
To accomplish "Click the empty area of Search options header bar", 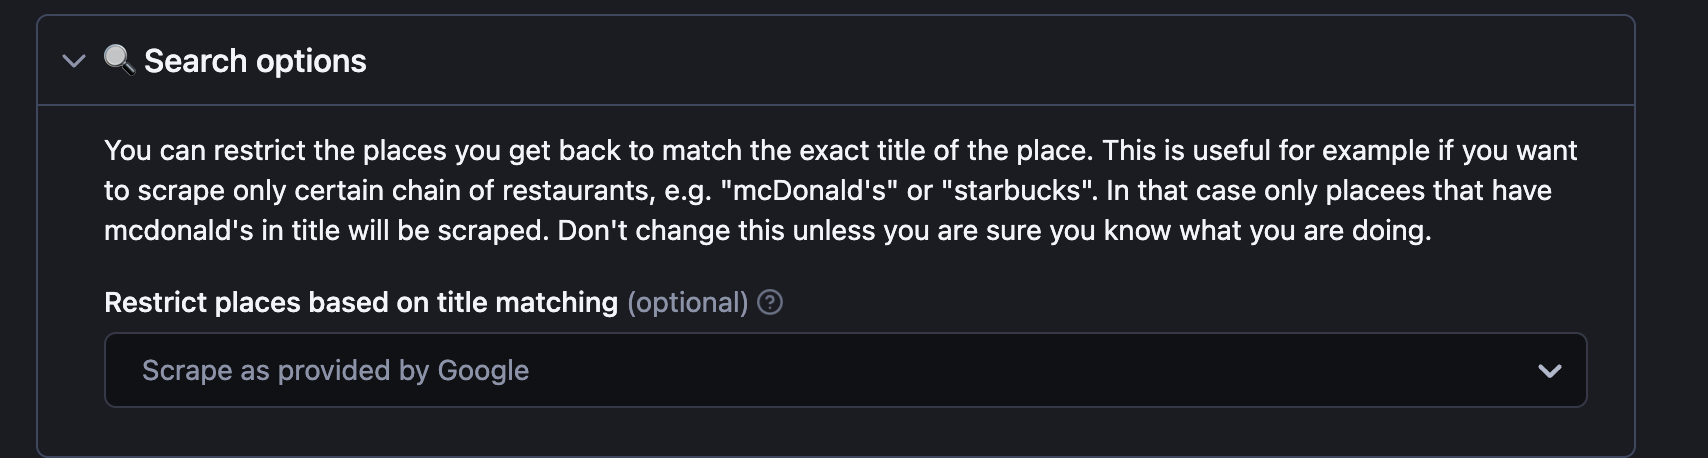I will click(1000, 61).
